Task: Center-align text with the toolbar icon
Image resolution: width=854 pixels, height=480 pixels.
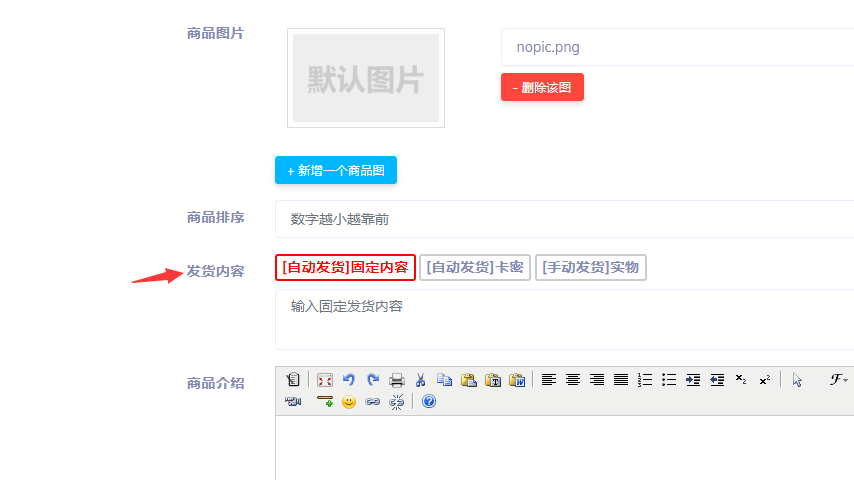Action: (x=573, y=380)
